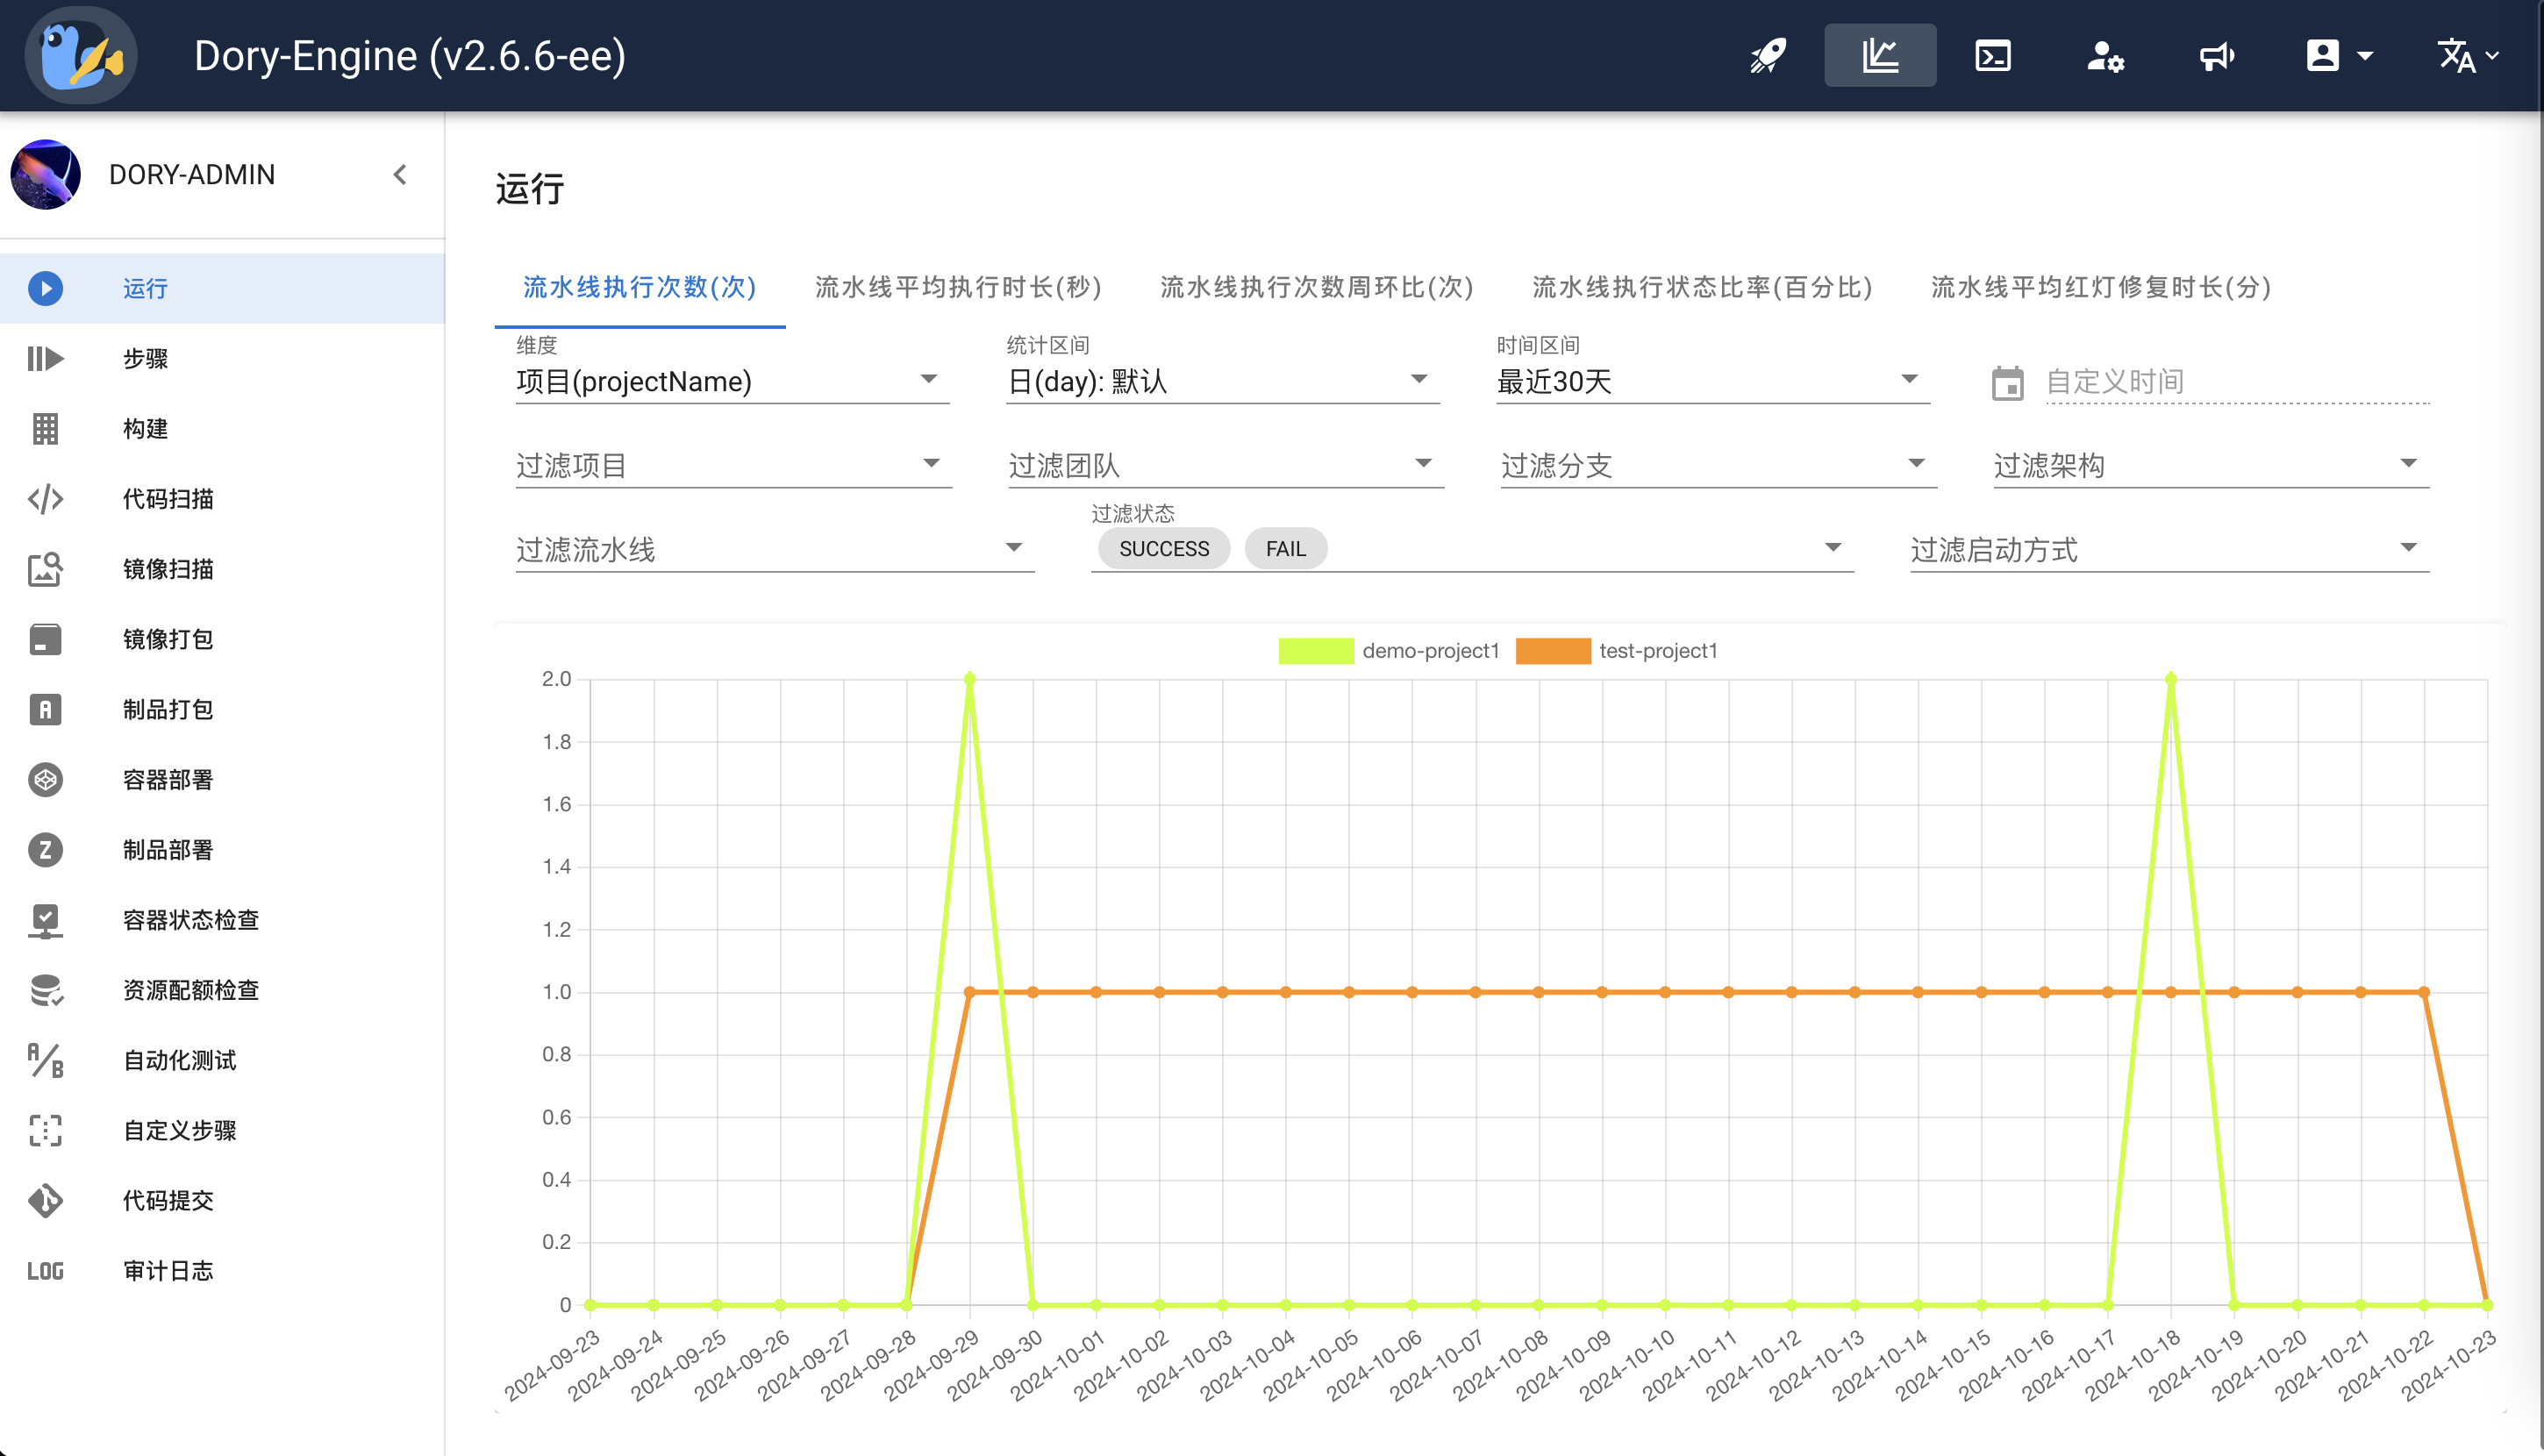This screenshot has width=2544, height=1456.
Task: Click the A/B 自动化测试 icon
Action: (45, 1060)
